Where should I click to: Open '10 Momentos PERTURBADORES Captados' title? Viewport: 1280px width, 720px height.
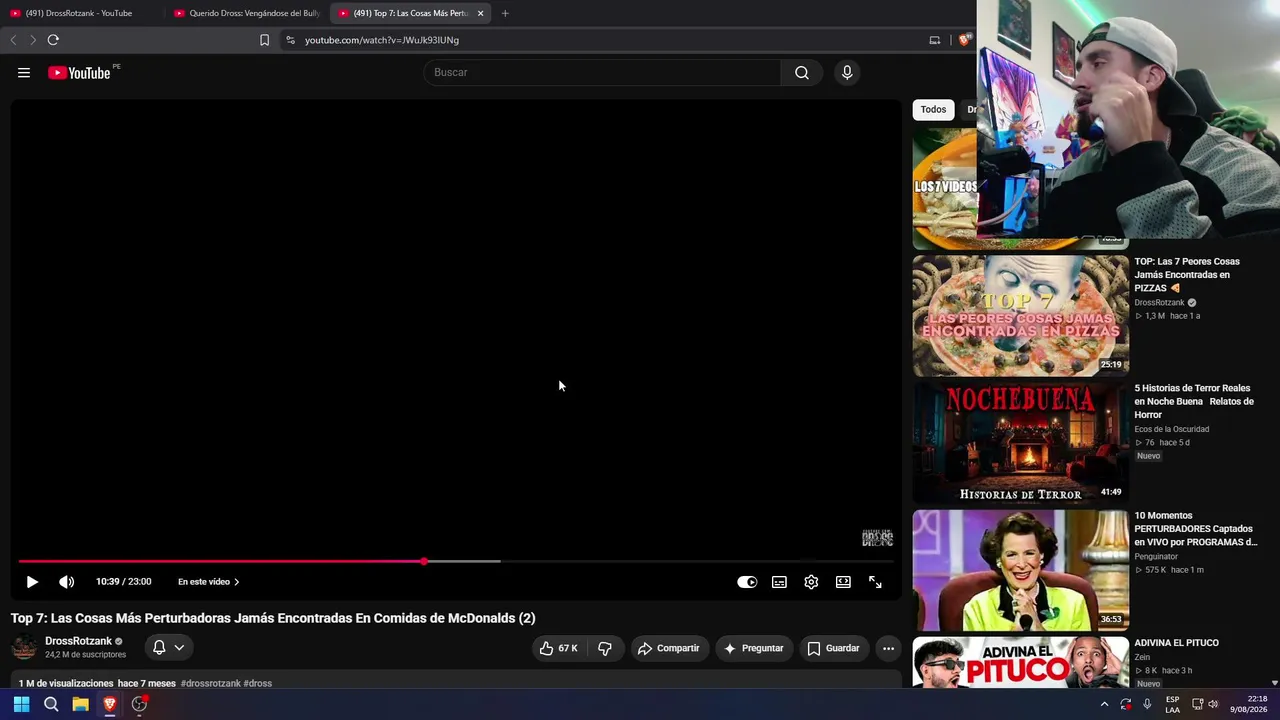[x=1196, y=529]
